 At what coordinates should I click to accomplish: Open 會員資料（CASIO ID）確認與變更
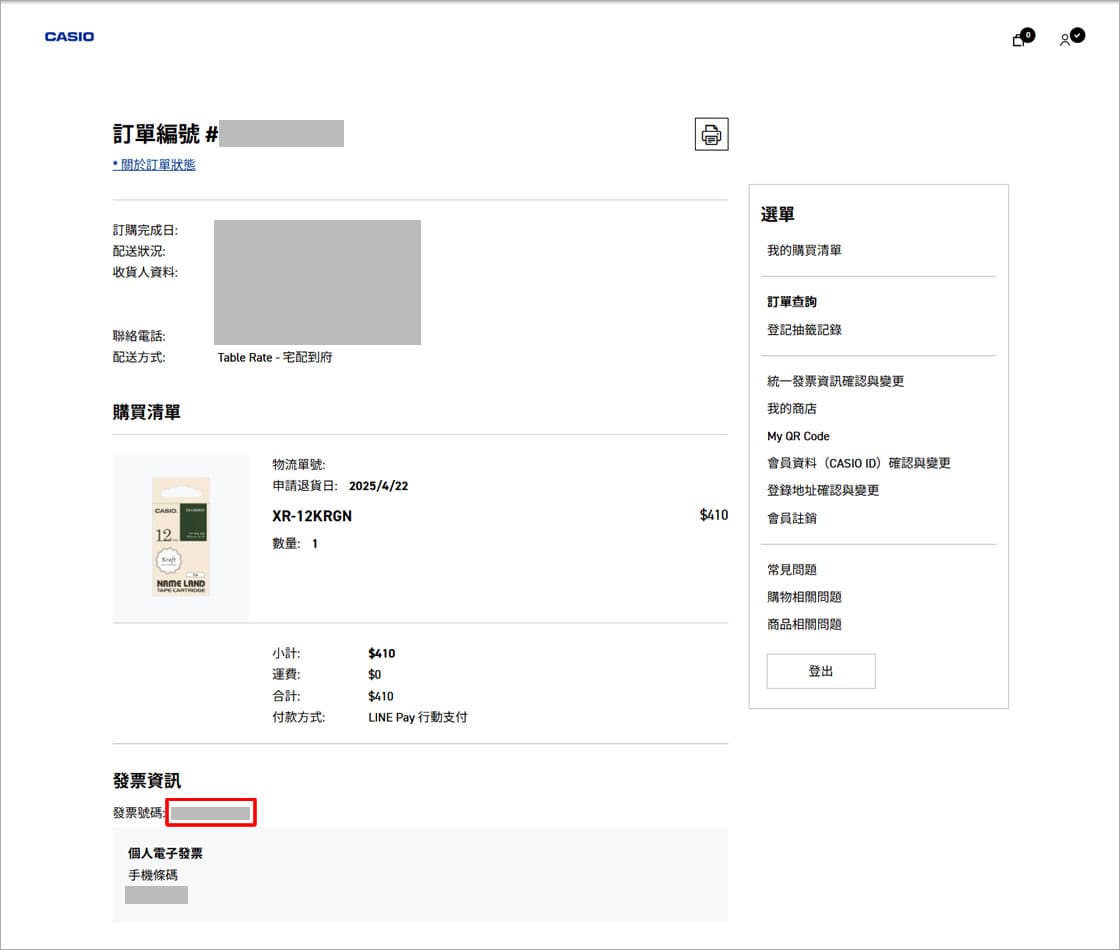point(858,463)
